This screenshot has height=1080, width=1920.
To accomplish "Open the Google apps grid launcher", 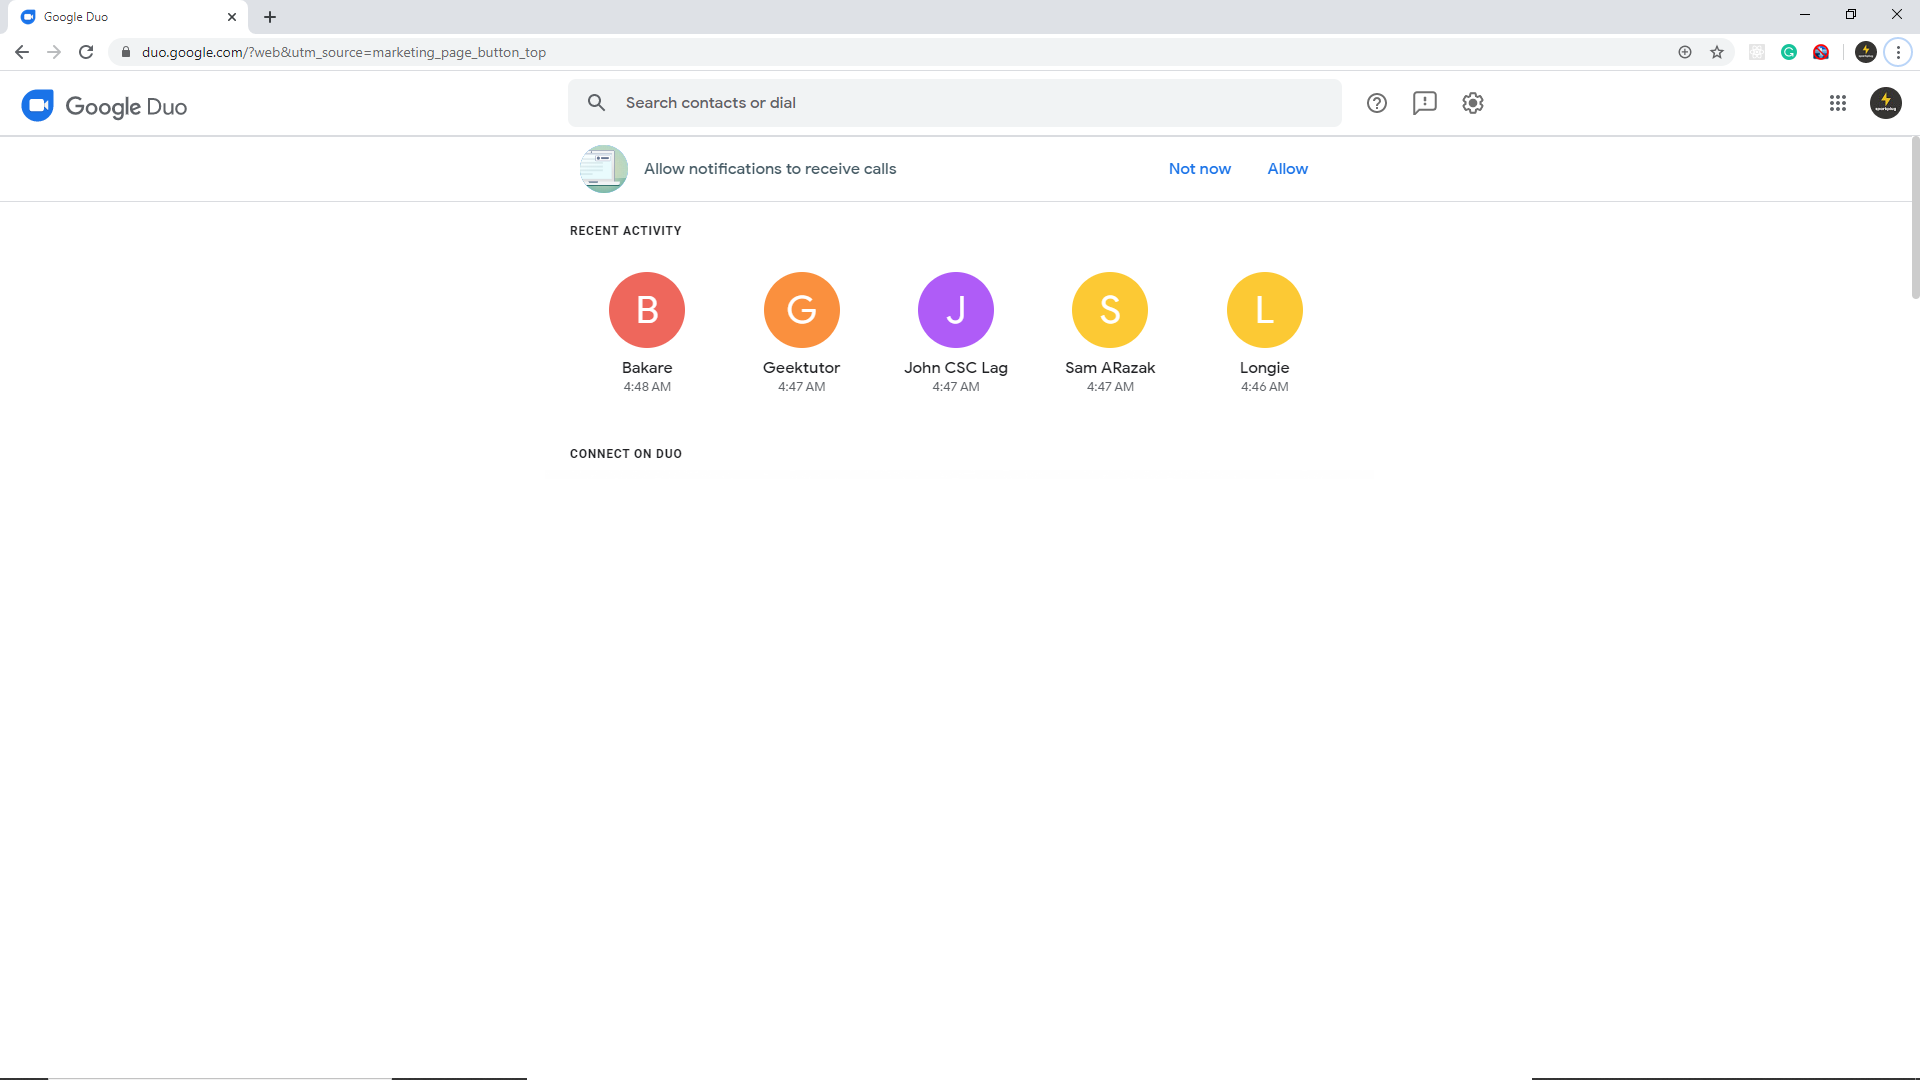I will pyautogui.click(x=1838, y=103).
